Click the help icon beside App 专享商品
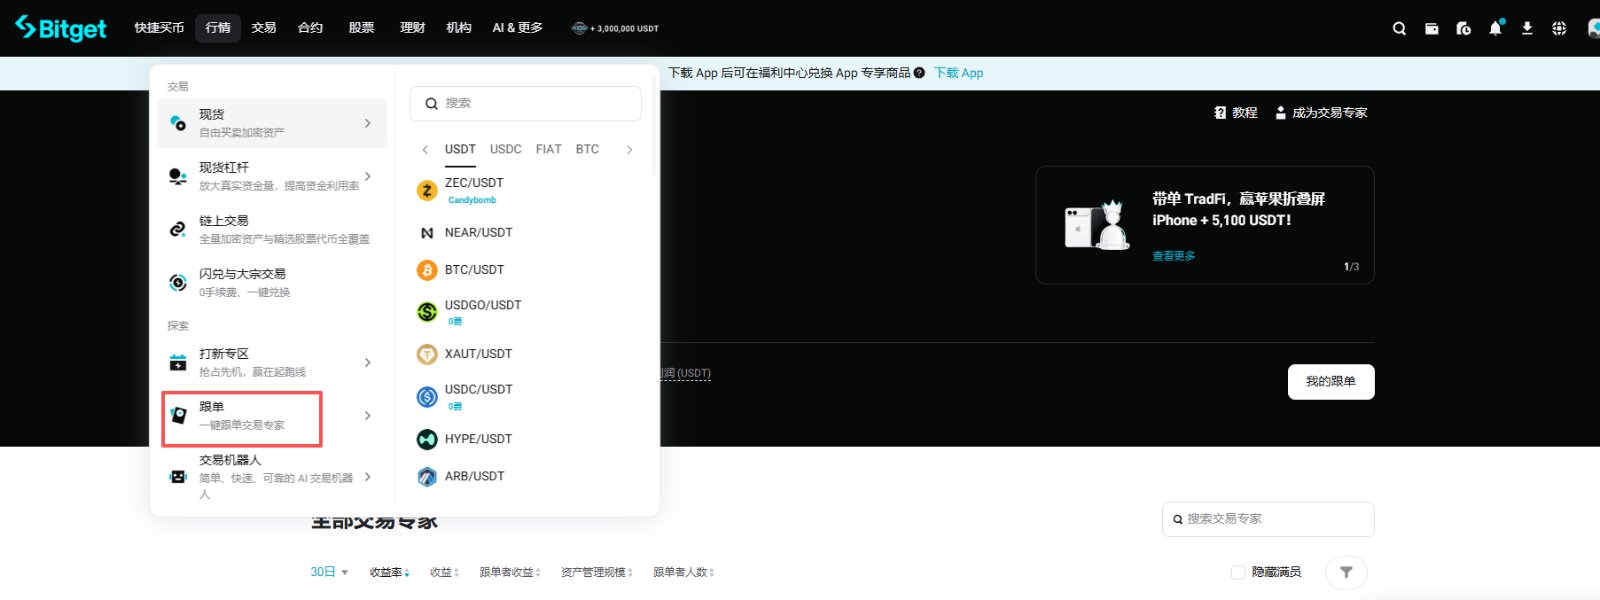This screenshot has width=1600, height=600. click(919, 73)
